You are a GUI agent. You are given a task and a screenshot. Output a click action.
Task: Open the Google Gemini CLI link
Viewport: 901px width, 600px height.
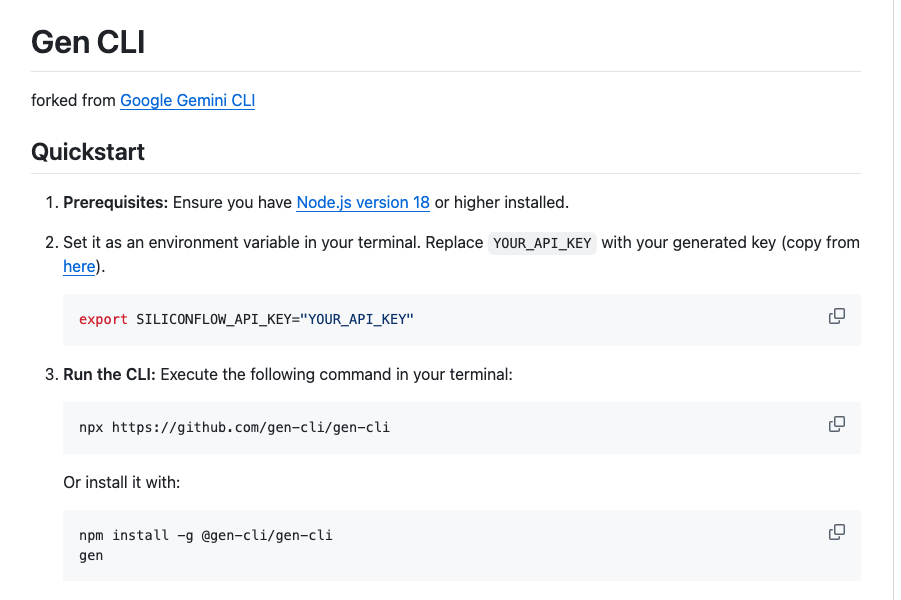click(x=187, y=100)
